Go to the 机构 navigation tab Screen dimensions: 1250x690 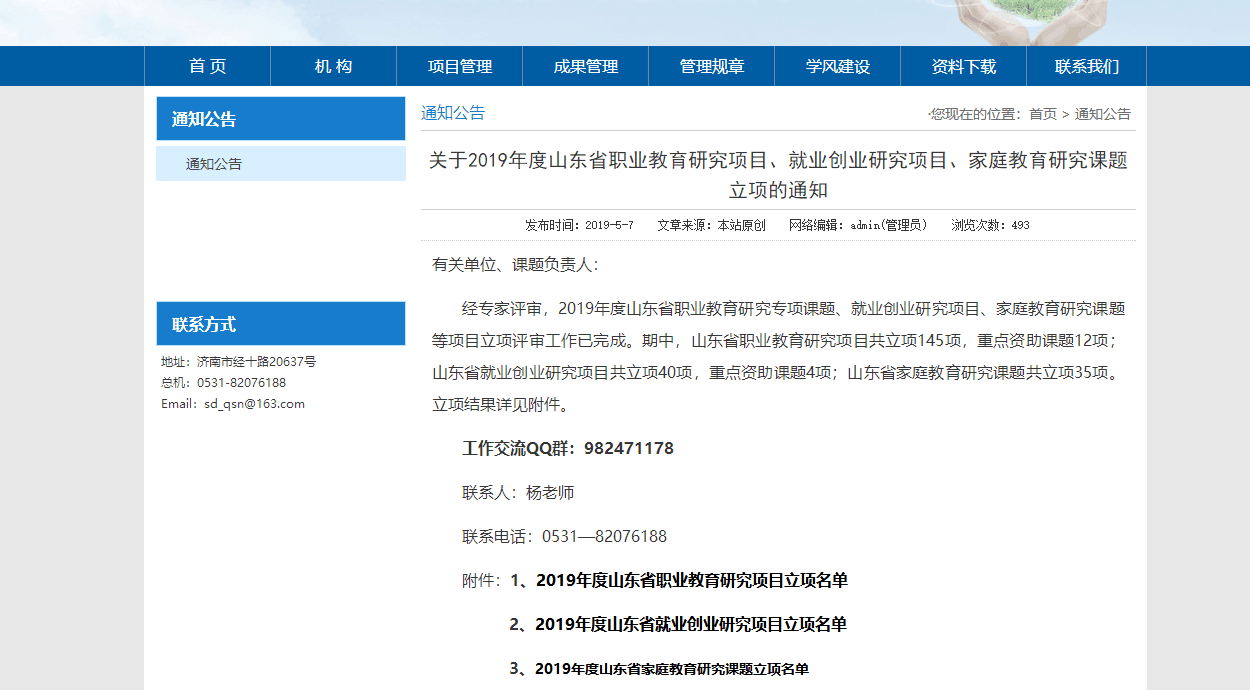point(334,66)
